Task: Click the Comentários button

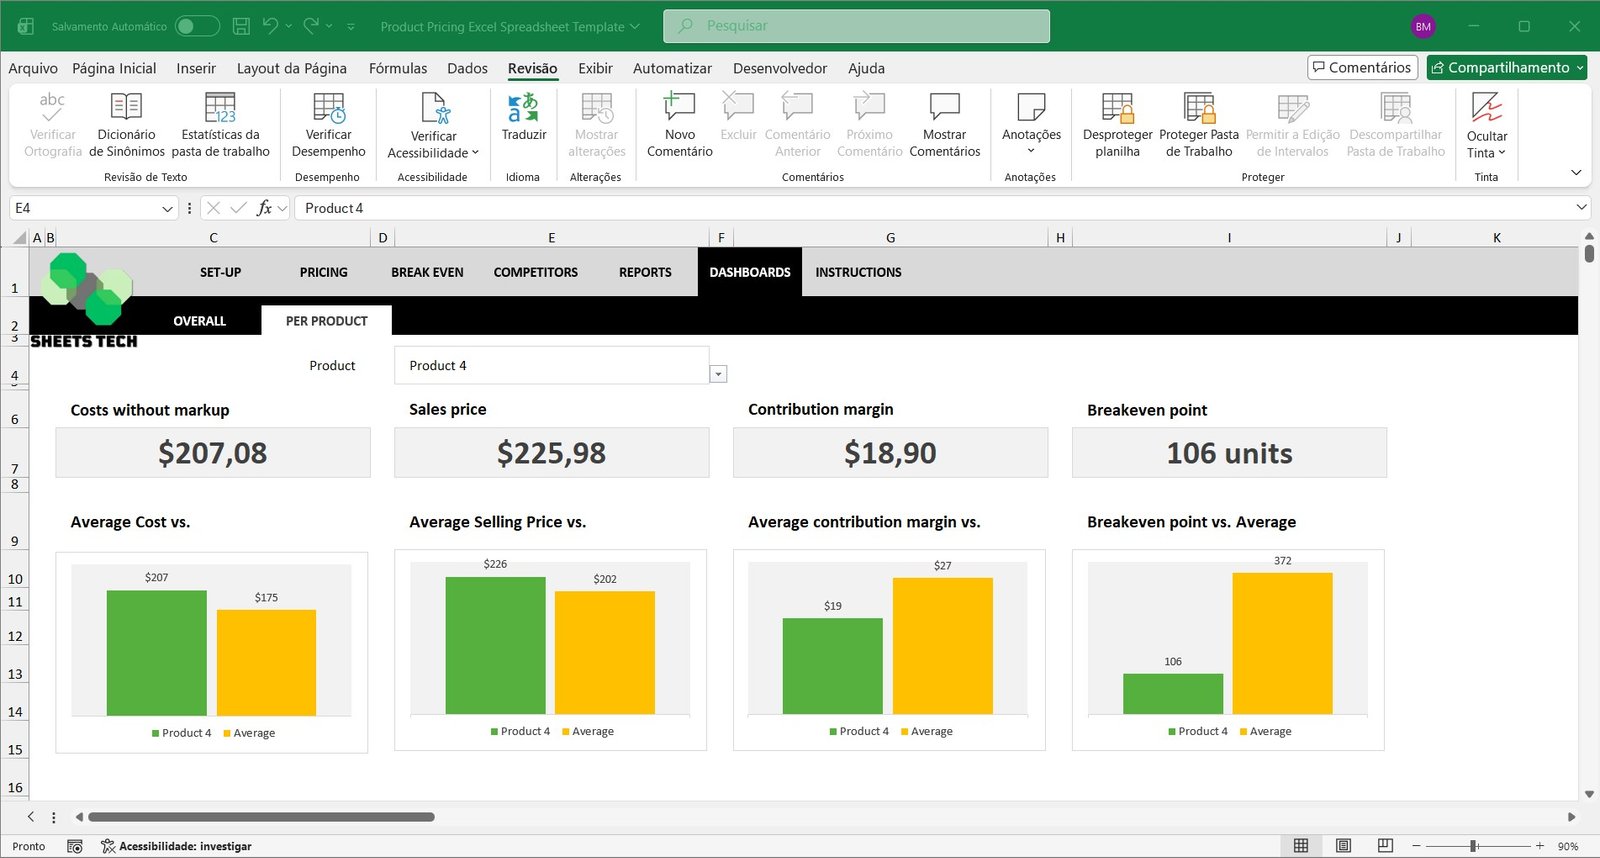Action: tap(1362, 67)
